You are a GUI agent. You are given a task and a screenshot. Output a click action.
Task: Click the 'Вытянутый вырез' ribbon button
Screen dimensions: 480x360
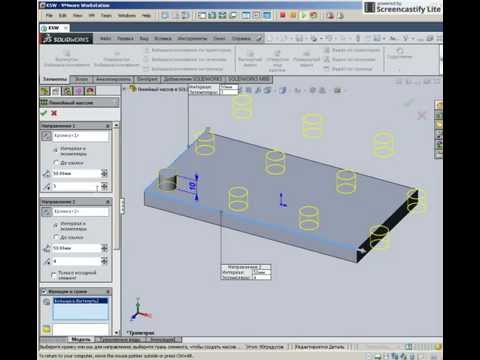(250, 59)
